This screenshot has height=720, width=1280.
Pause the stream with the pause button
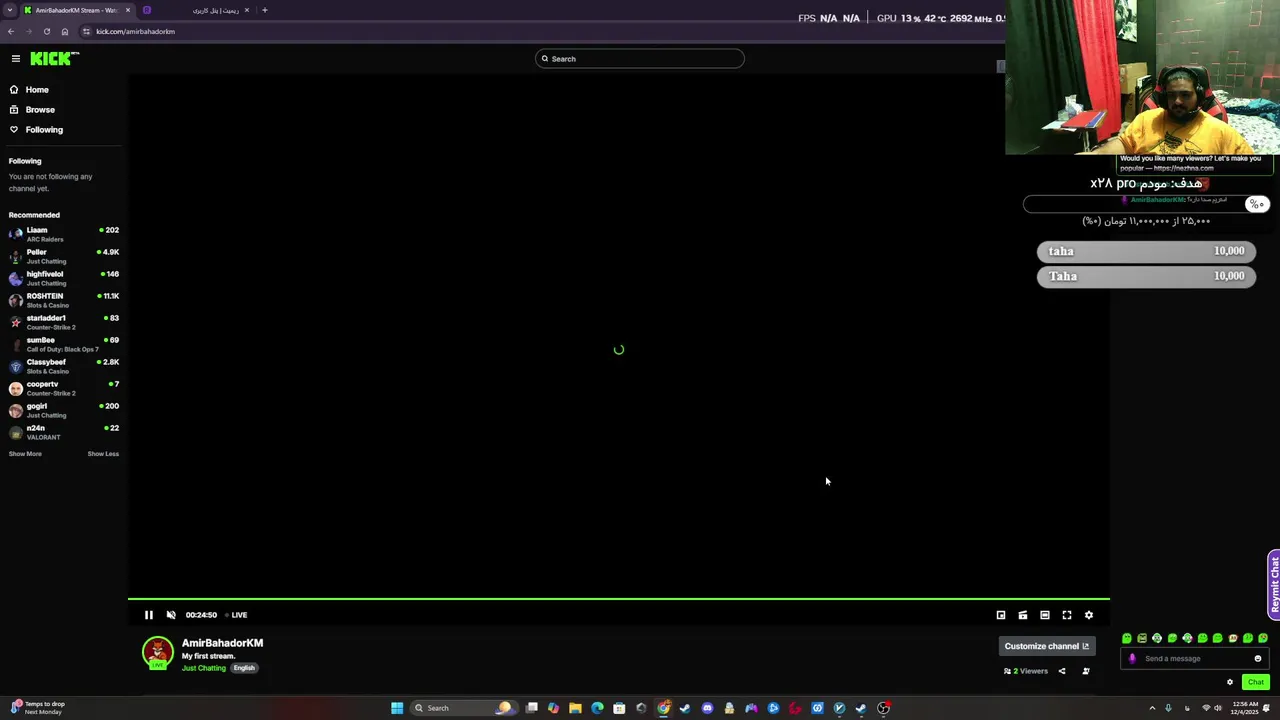149,615
